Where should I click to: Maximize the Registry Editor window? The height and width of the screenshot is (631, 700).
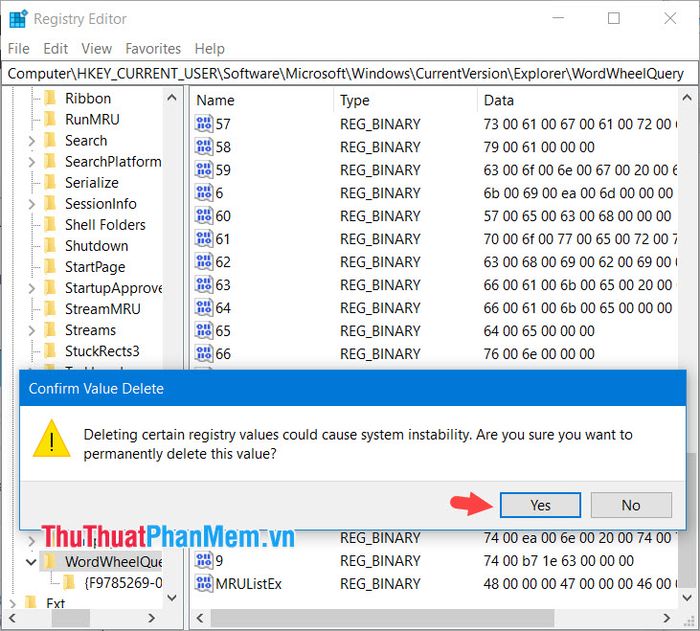(x=614, y=18)
